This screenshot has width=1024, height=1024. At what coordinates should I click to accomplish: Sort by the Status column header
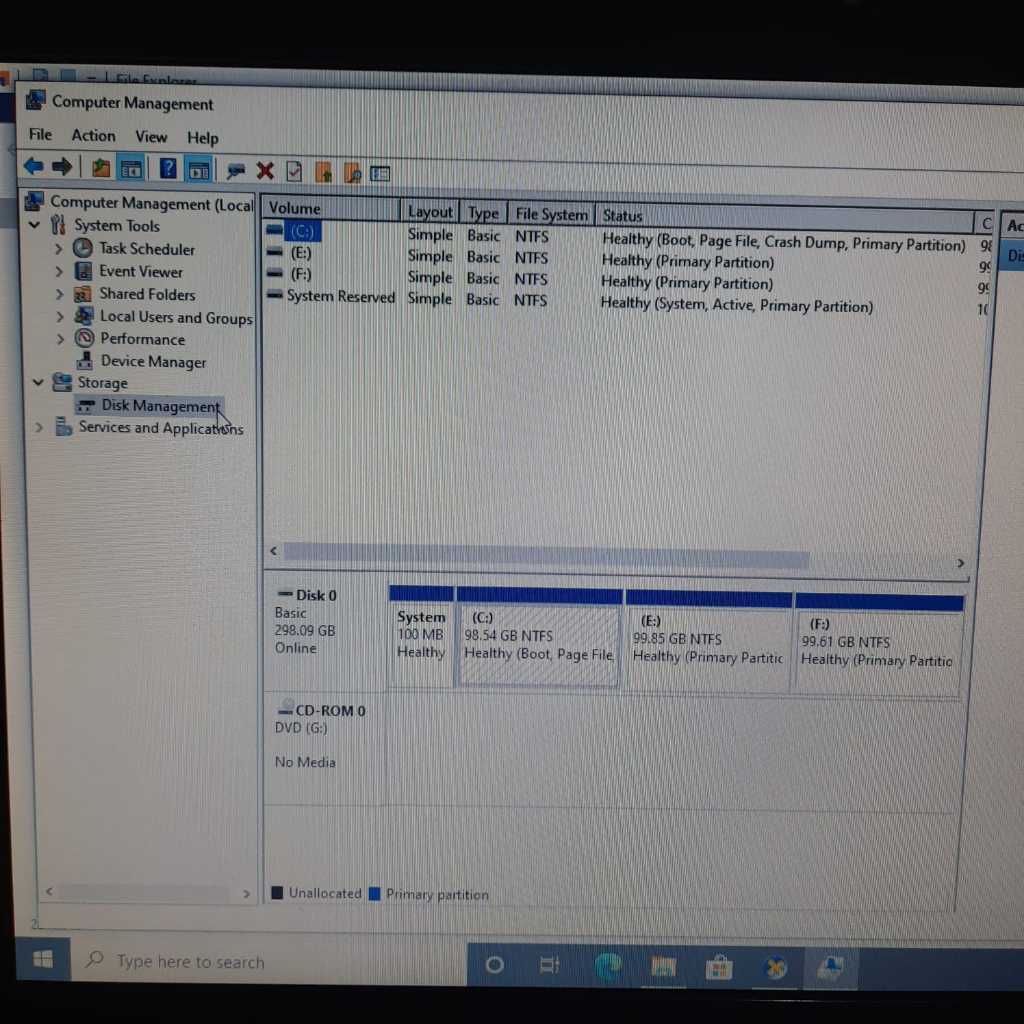784,218
